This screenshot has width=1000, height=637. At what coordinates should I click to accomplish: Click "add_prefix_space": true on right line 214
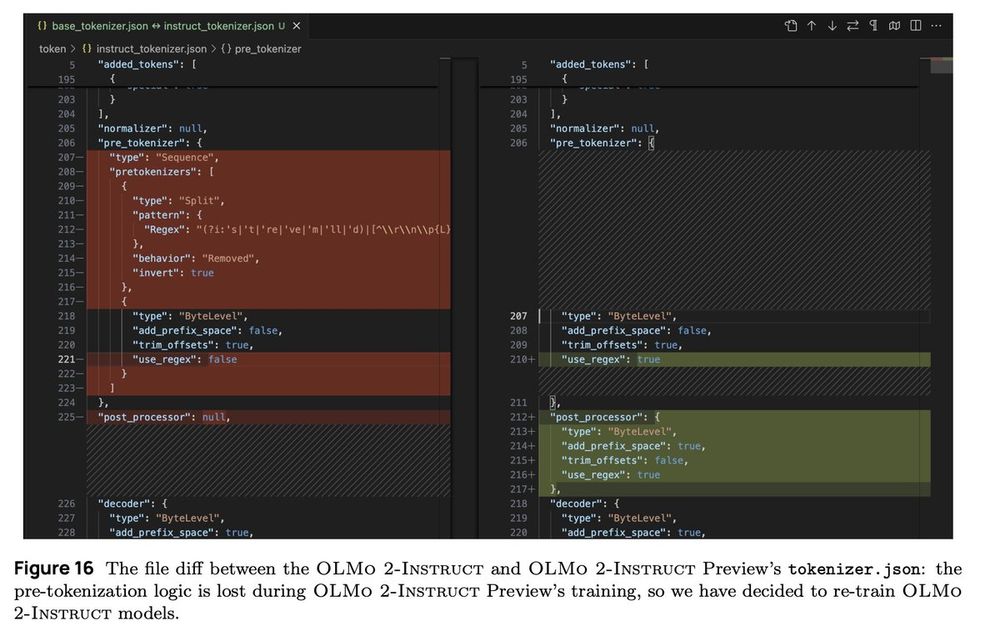tap(633, 446)
